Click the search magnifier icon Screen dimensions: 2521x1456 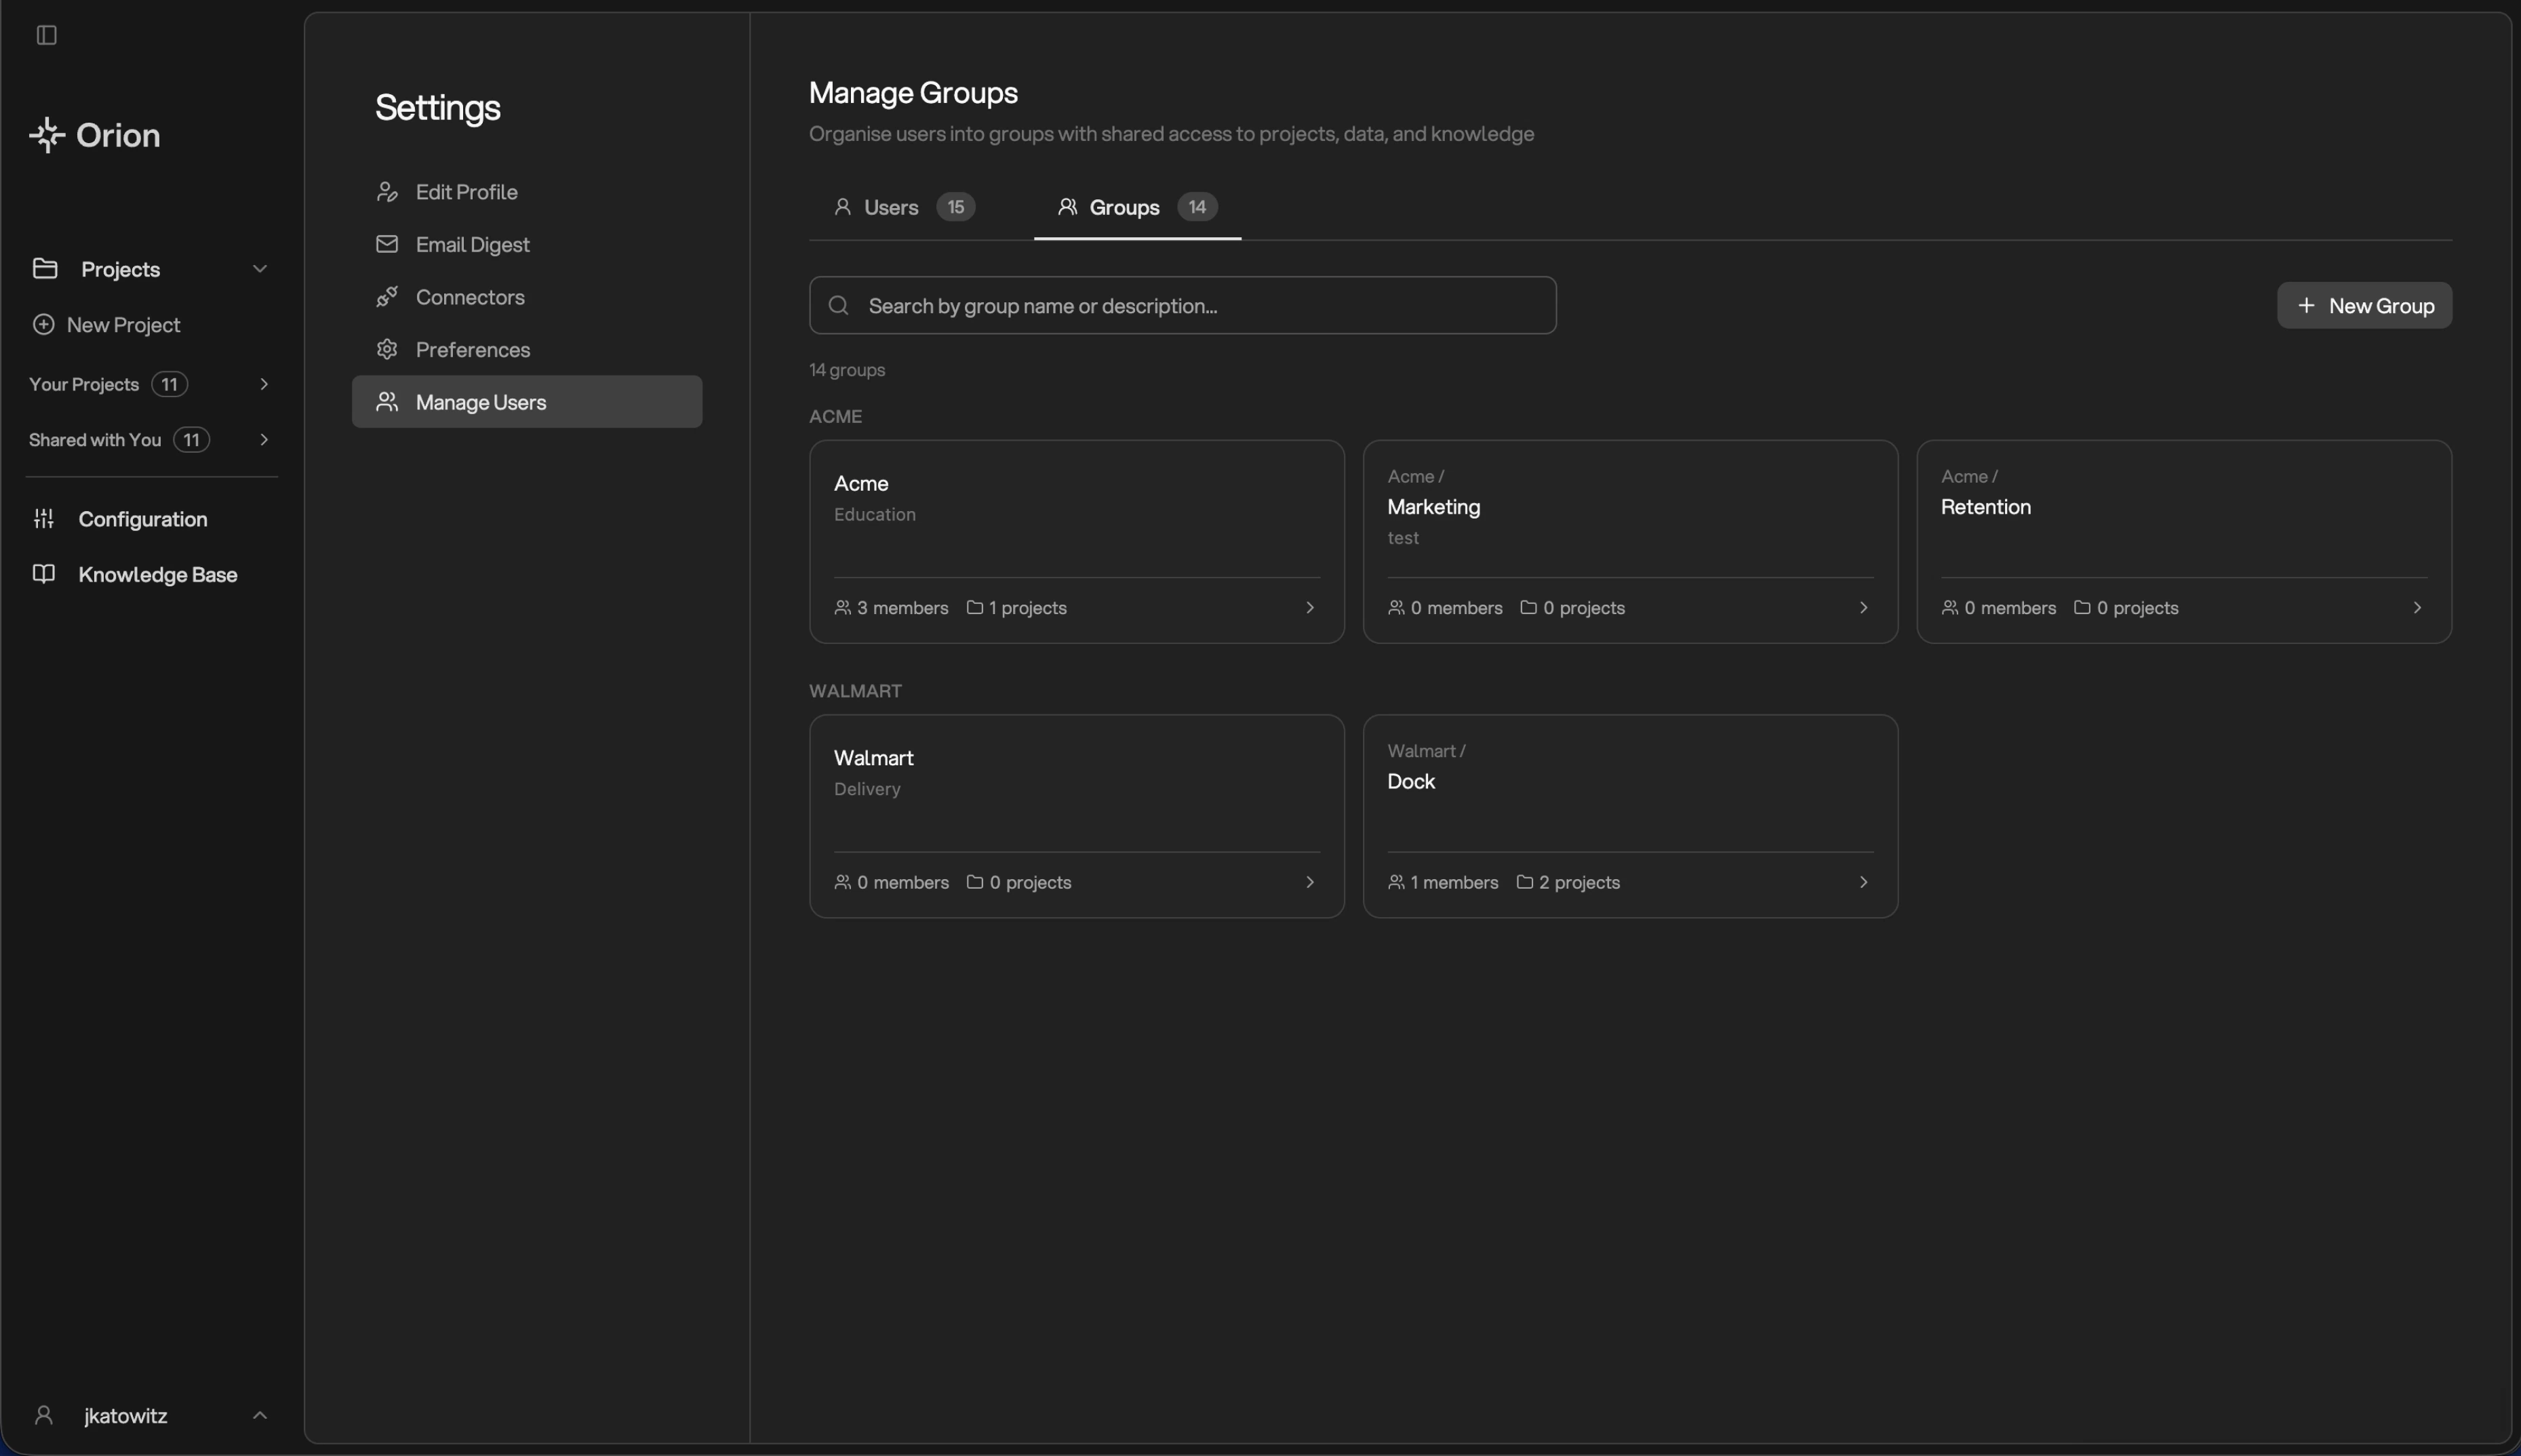tap(839, 305)
